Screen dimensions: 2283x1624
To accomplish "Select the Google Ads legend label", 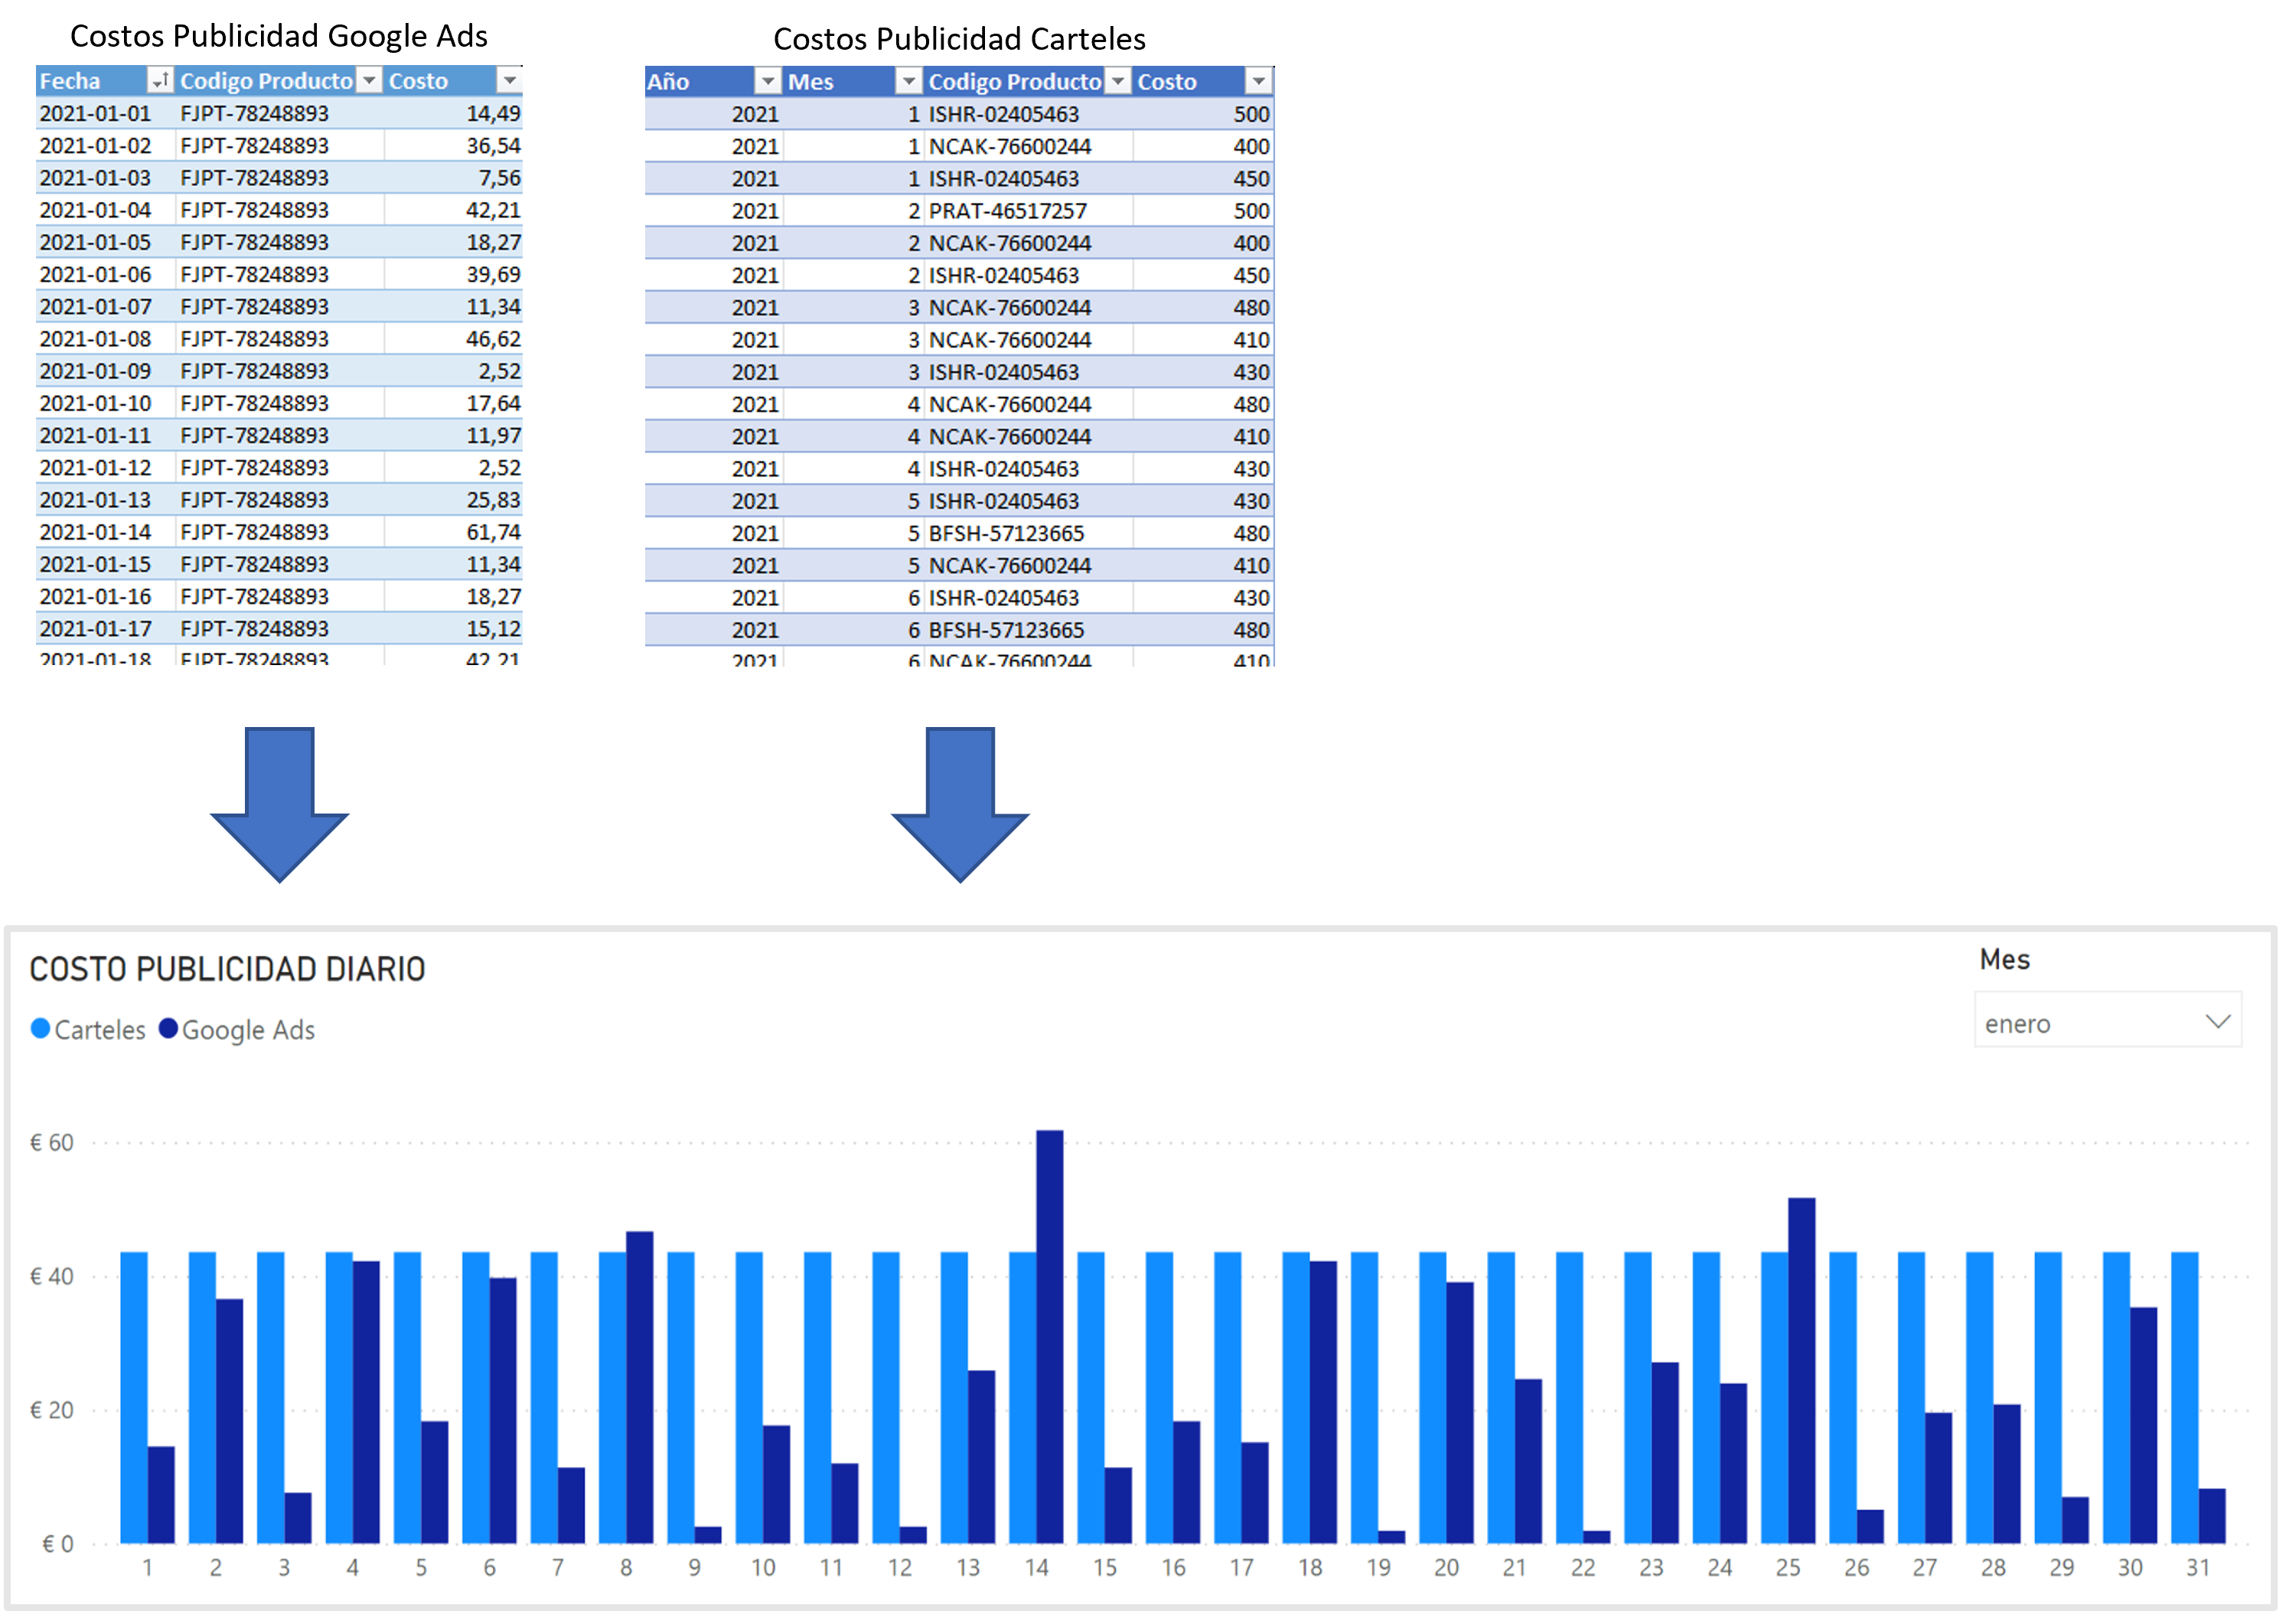I will (248, 1030).
